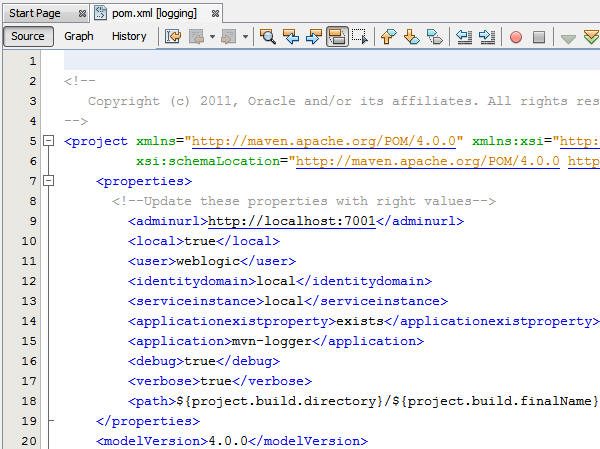The image size is (600, 449).
Task: Click the grey down-triangle toolbar icon
Action: [568, 38]
